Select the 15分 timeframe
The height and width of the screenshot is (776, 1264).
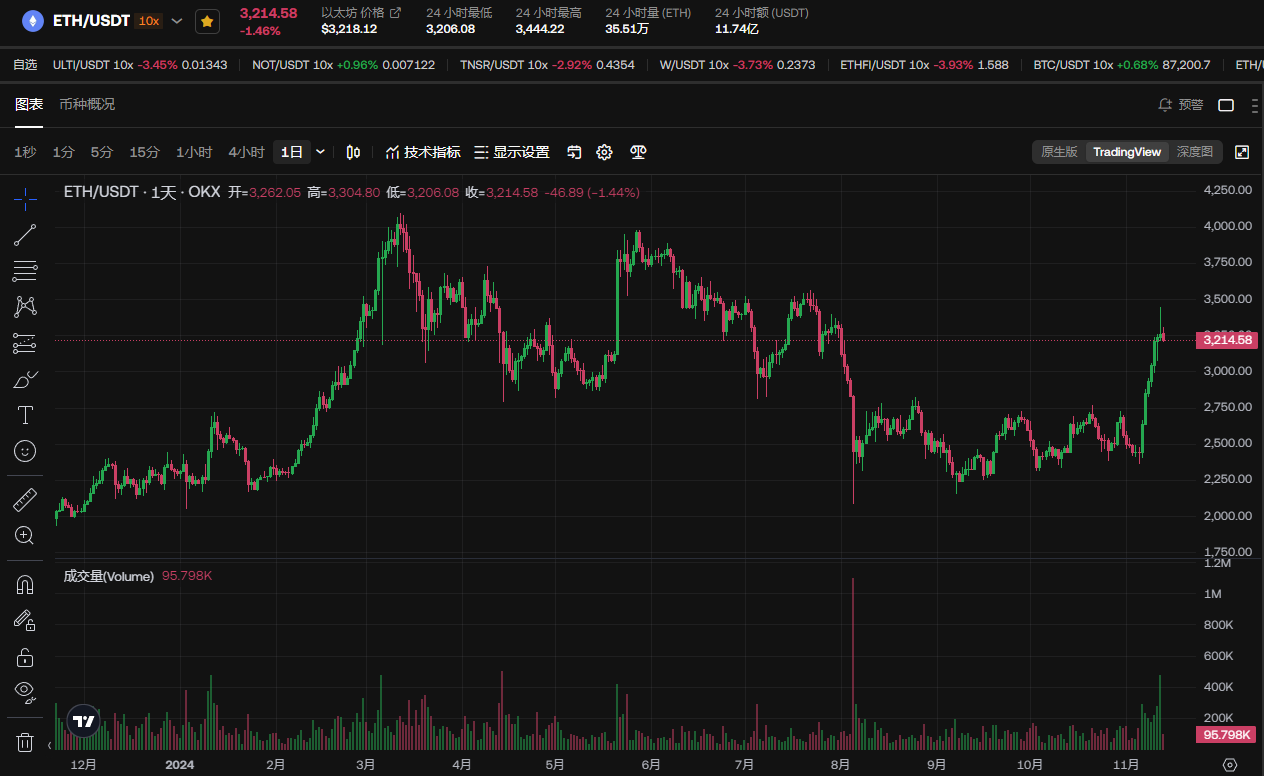pos(144,152)
